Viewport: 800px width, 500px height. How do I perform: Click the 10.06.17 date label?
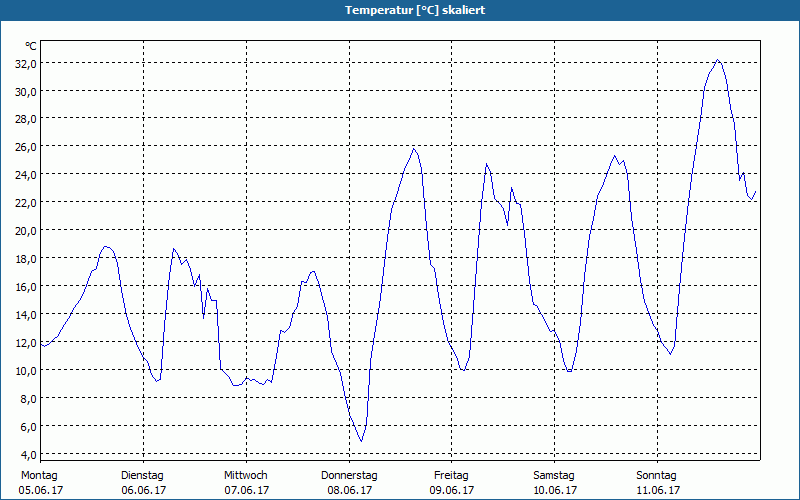pyautogui.click(x=555, y=490)
